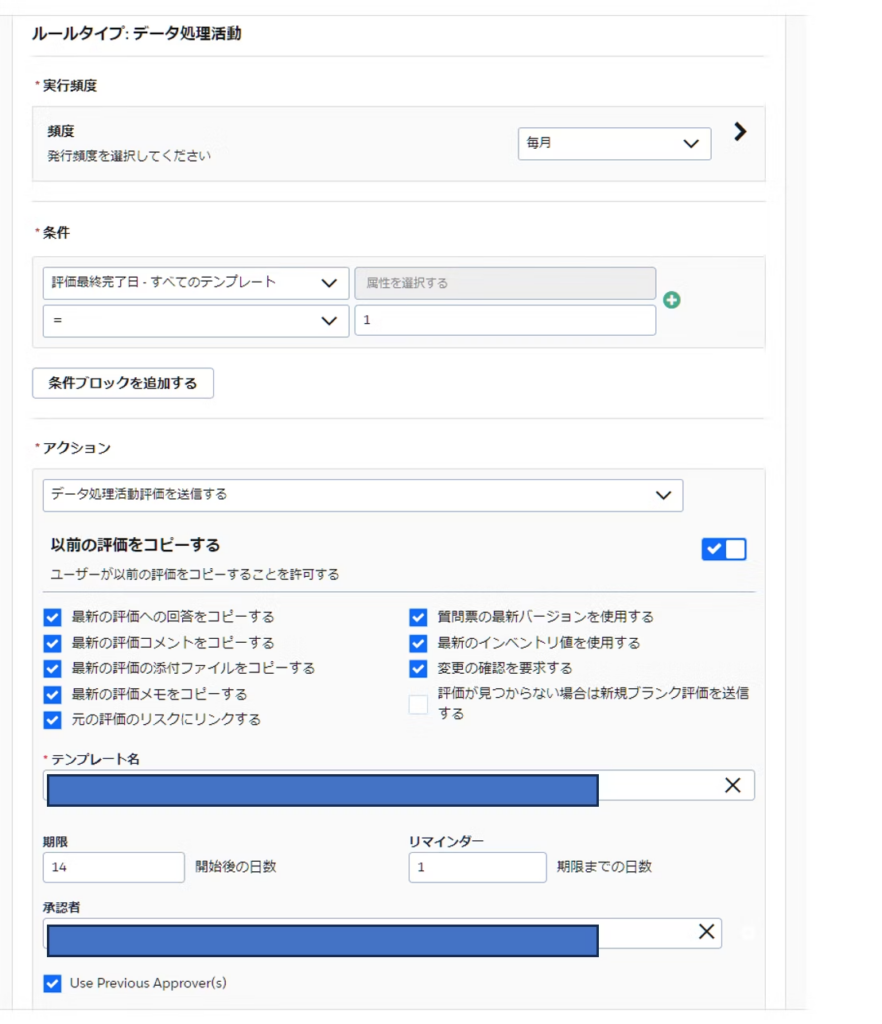Click the 条件ブロックを追加する button
Image resolution: width=882 pixels, height=1024 pixels.
coord(123,383)
